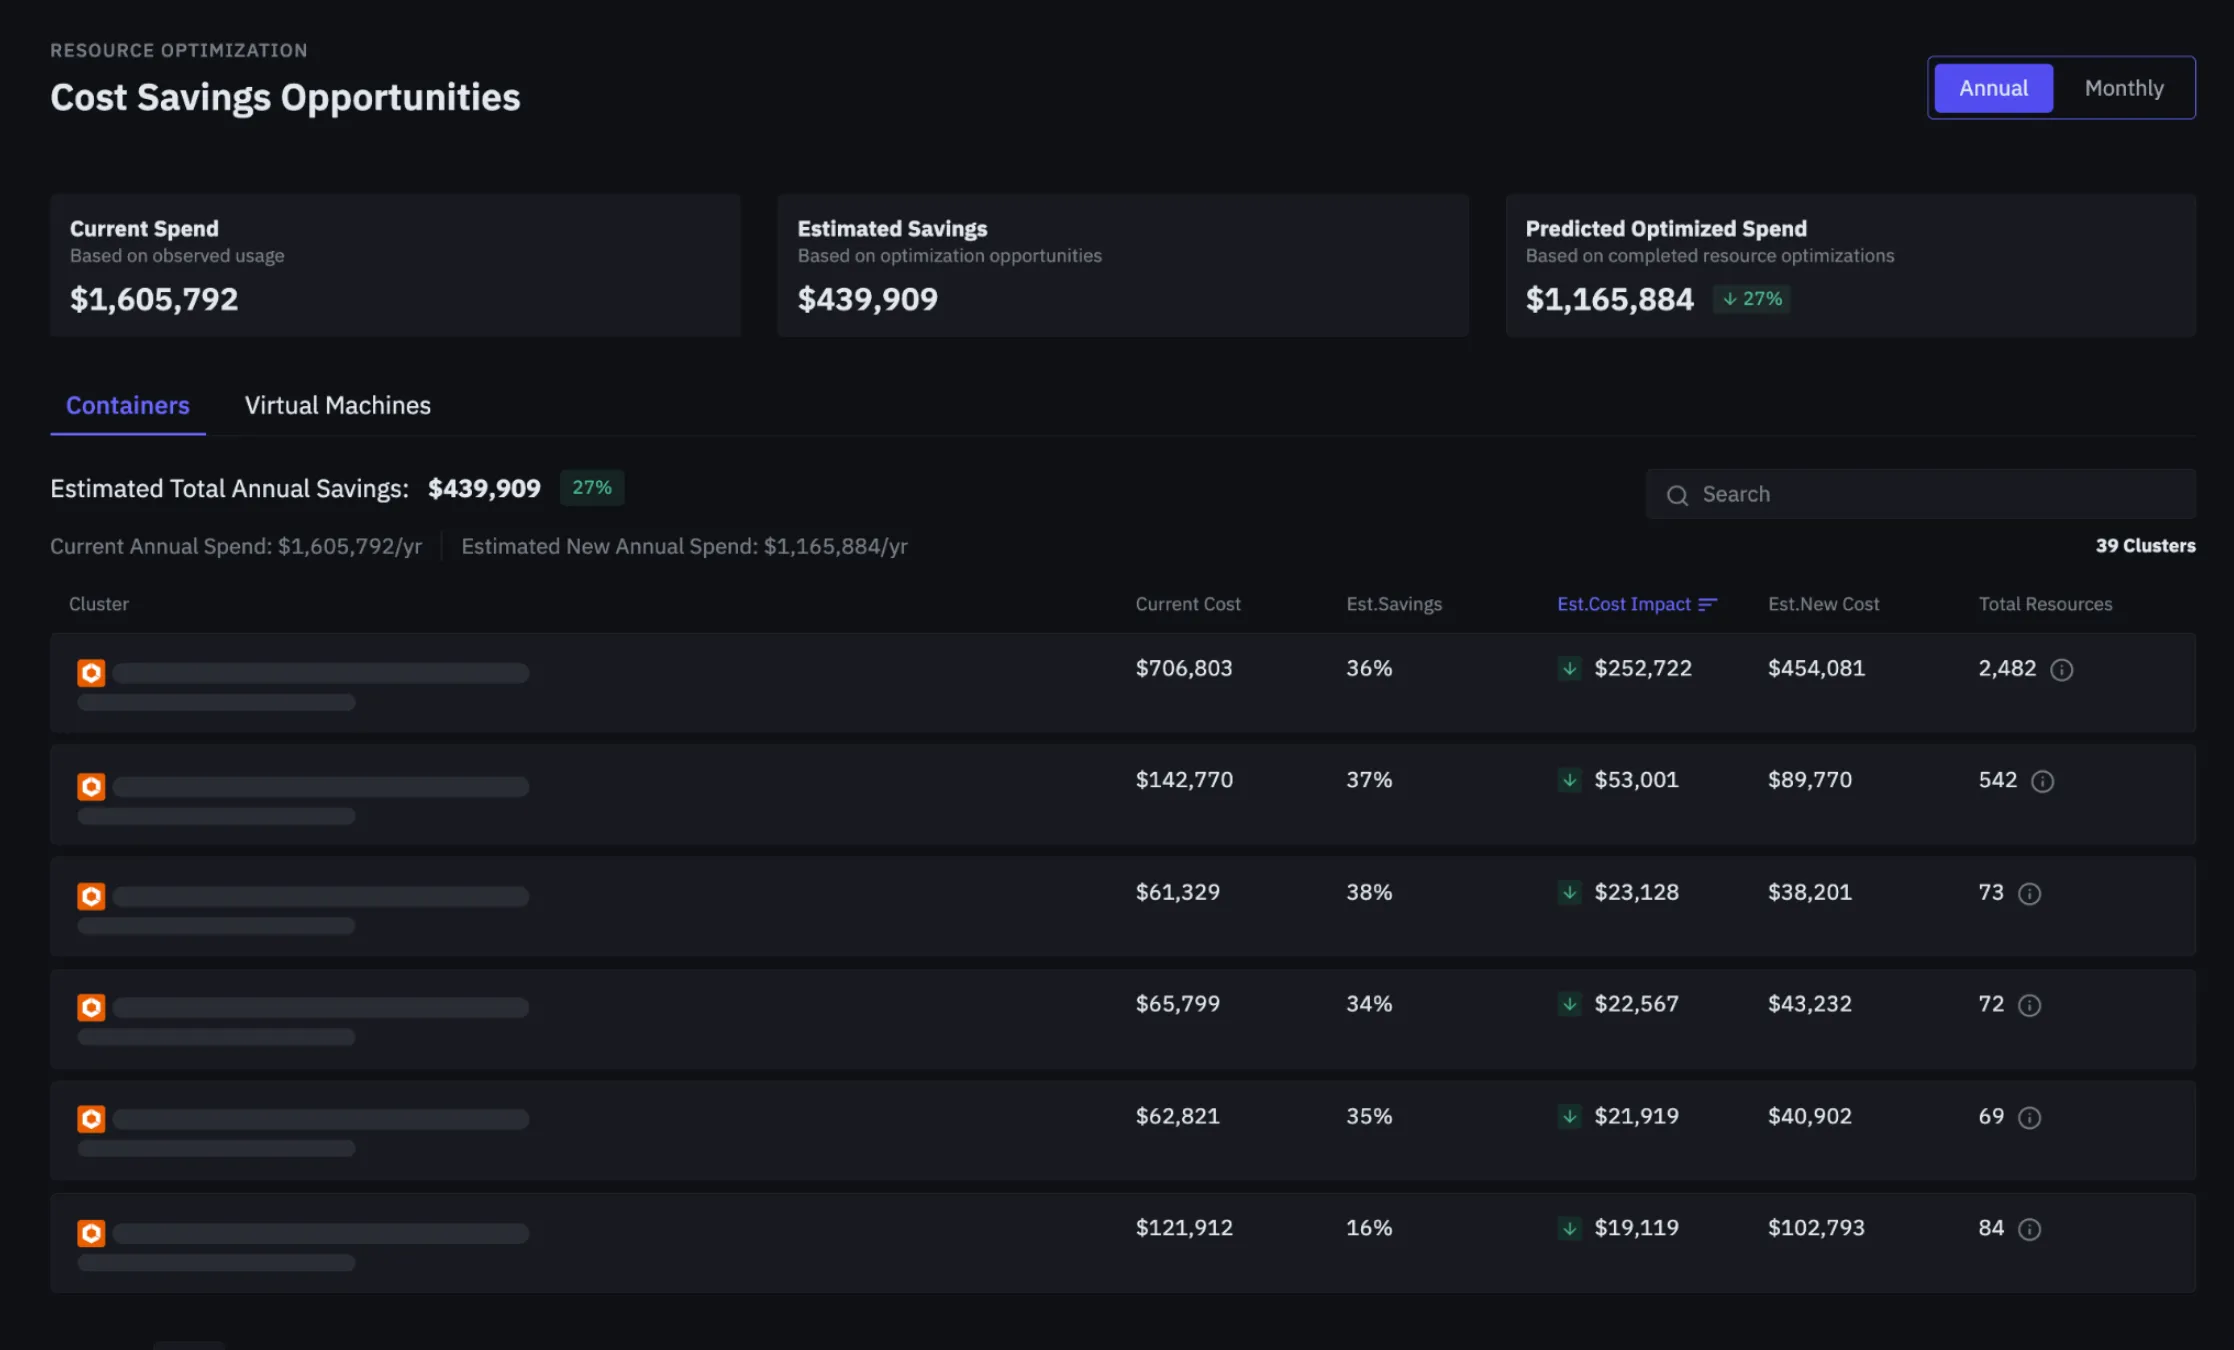Select the Annual view toggle
Image resolution: width=2234 pixels, height=1350 pixels.
[x=1993, y=88]
